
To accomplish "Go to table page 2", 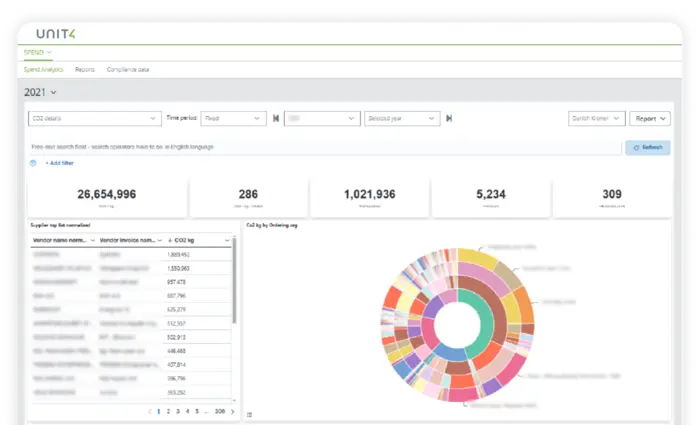I will tap(168, 412).
